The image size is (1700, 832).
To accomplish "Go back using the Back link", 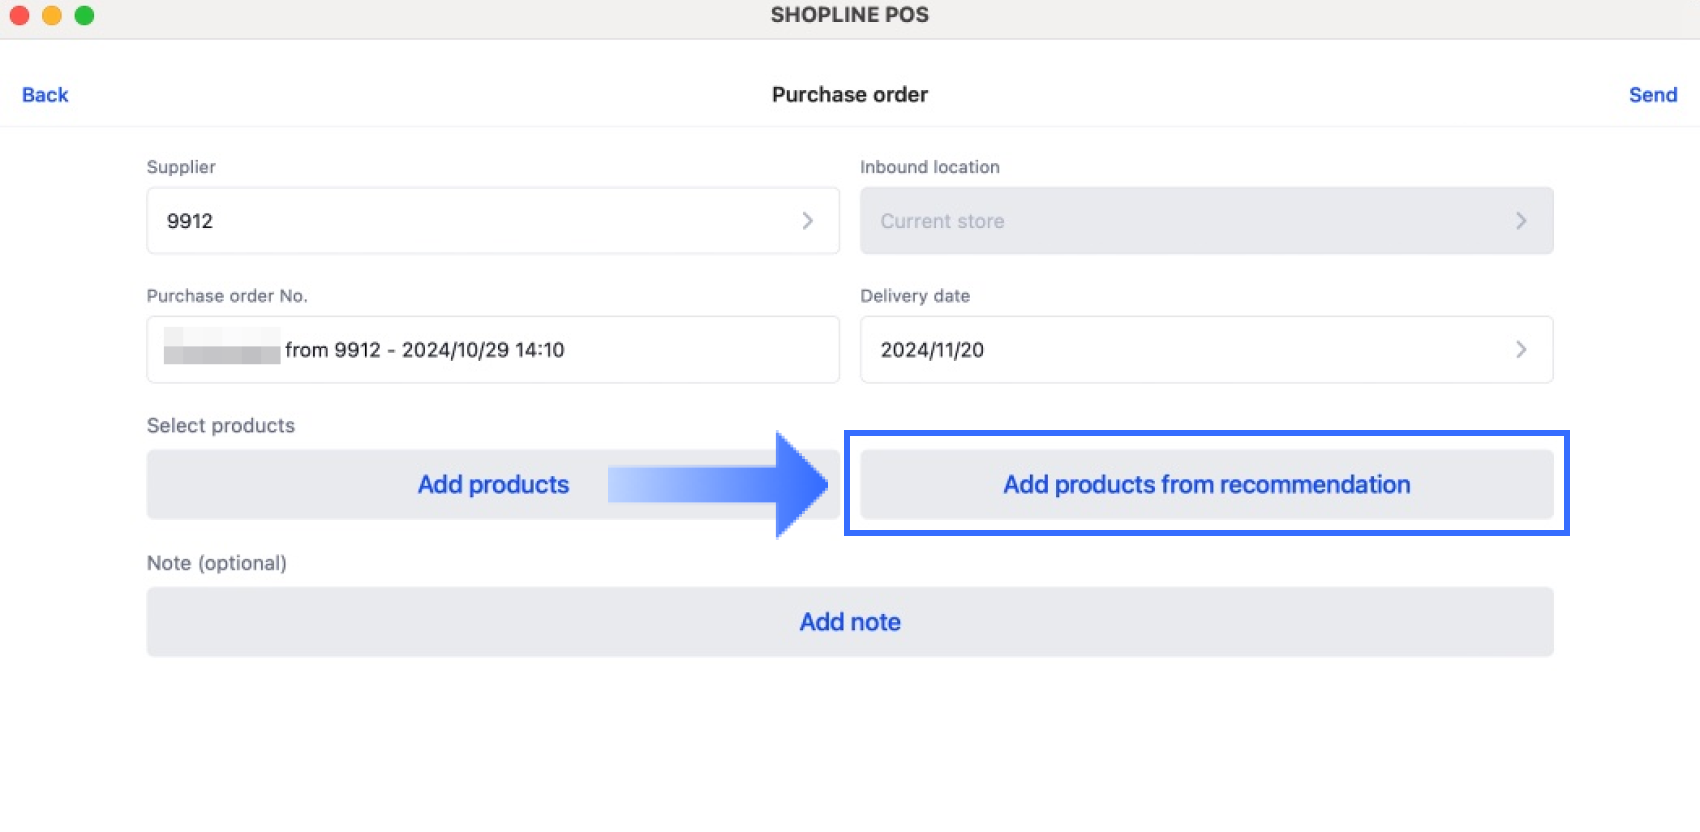I will [45, 95].
